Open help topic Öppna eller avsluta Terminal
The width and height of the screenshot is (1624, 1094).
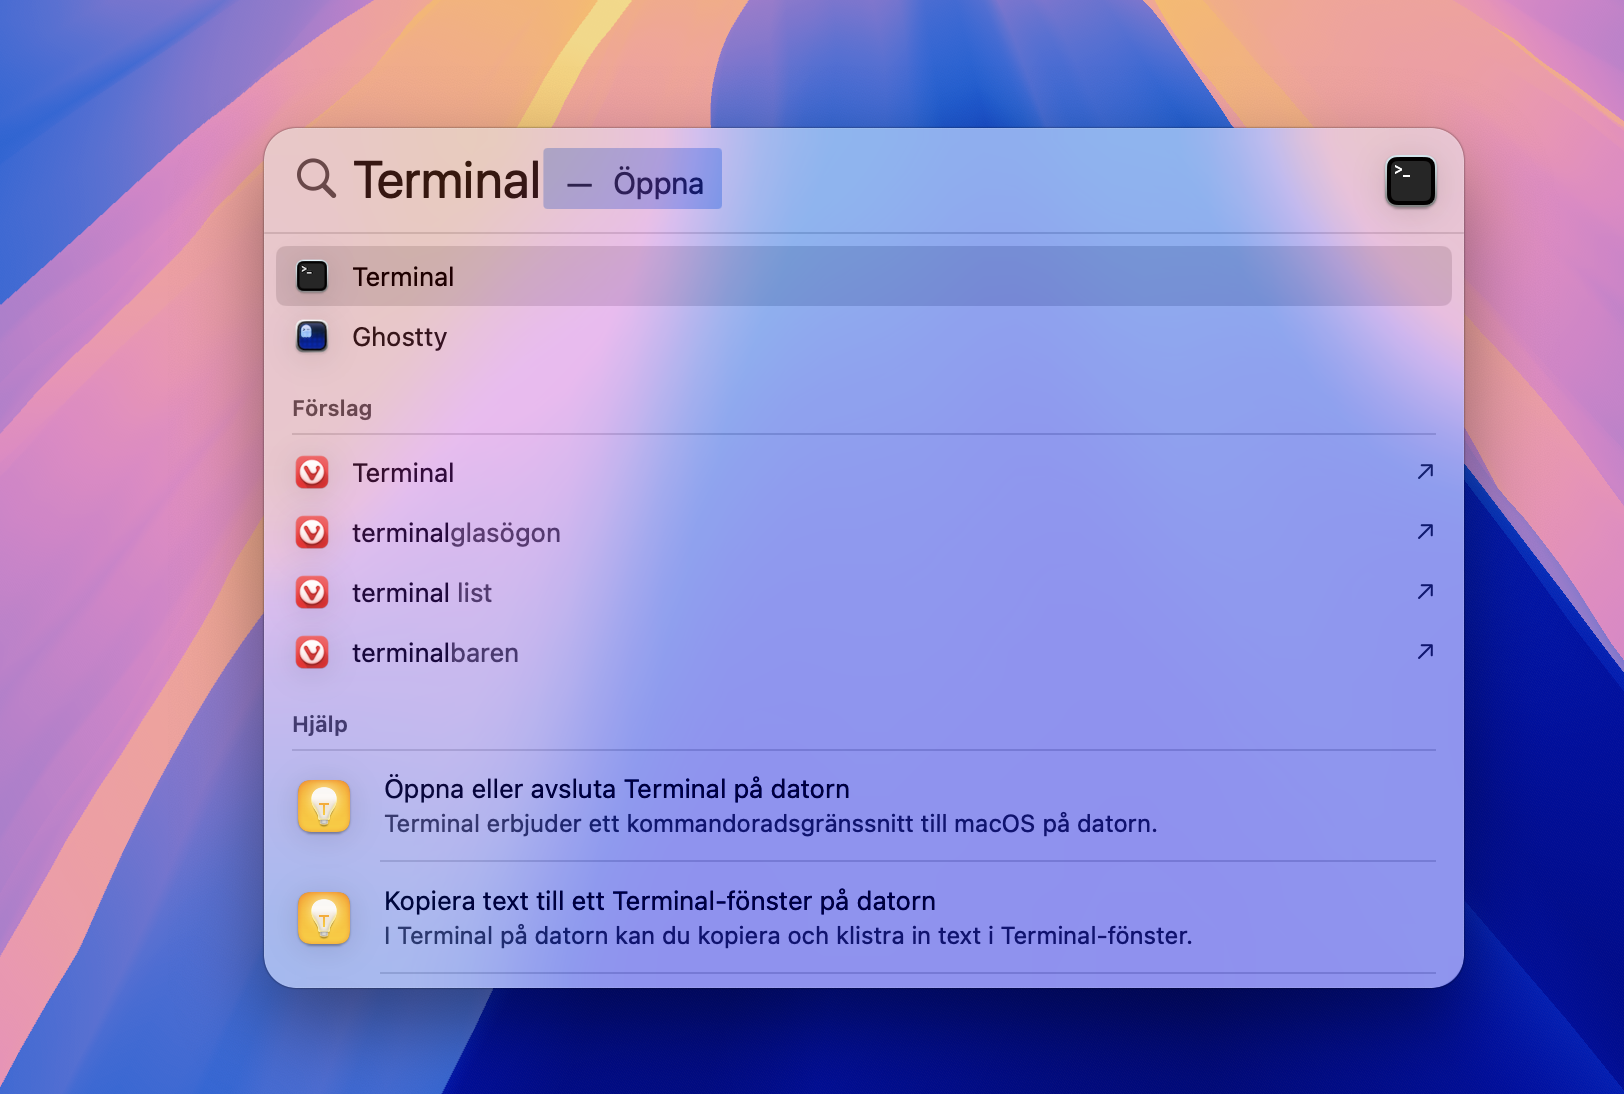tap(864, 806)
